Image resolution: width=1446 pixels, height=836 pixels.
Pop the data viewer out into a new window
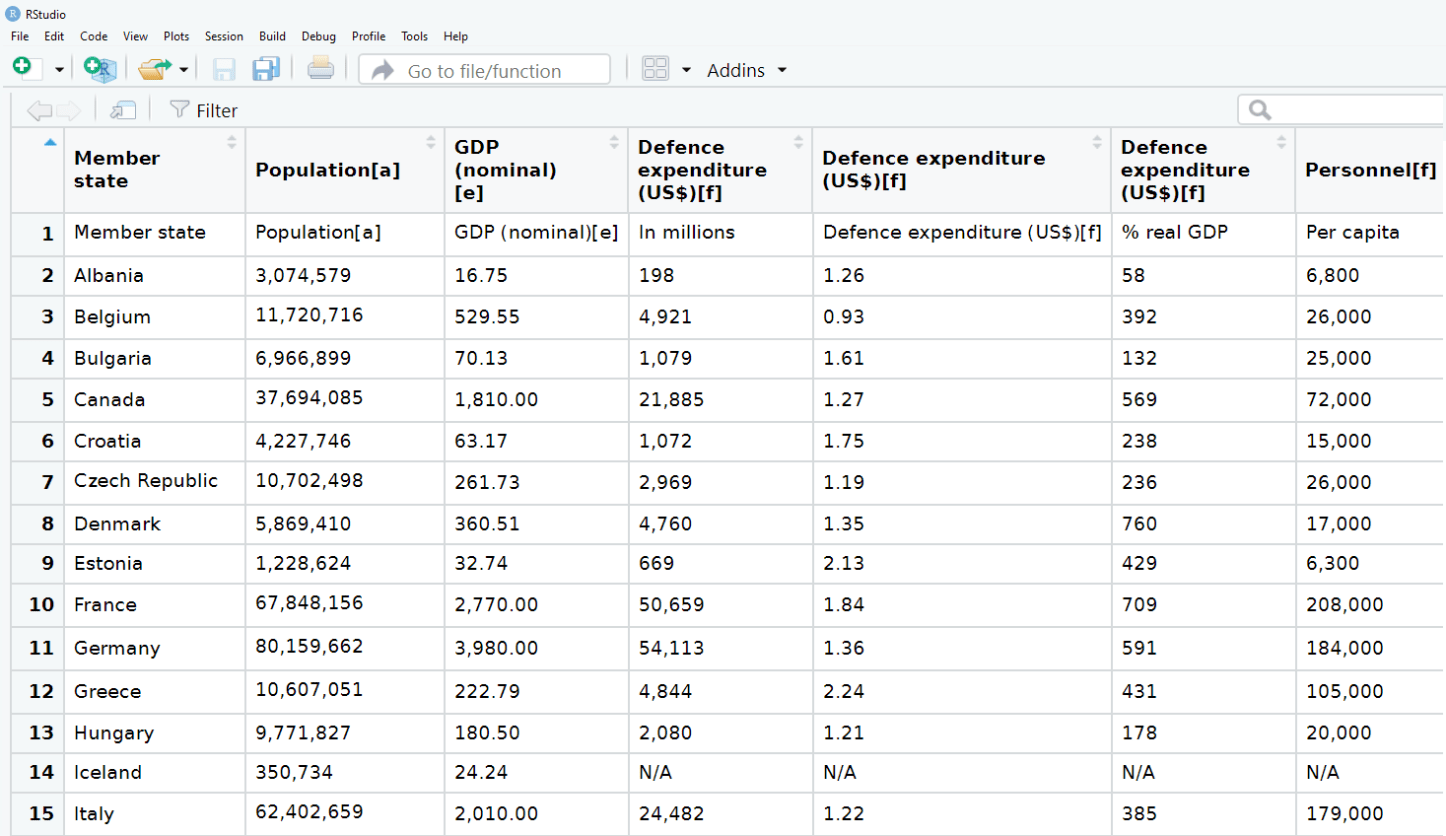[x=122, y=110]
